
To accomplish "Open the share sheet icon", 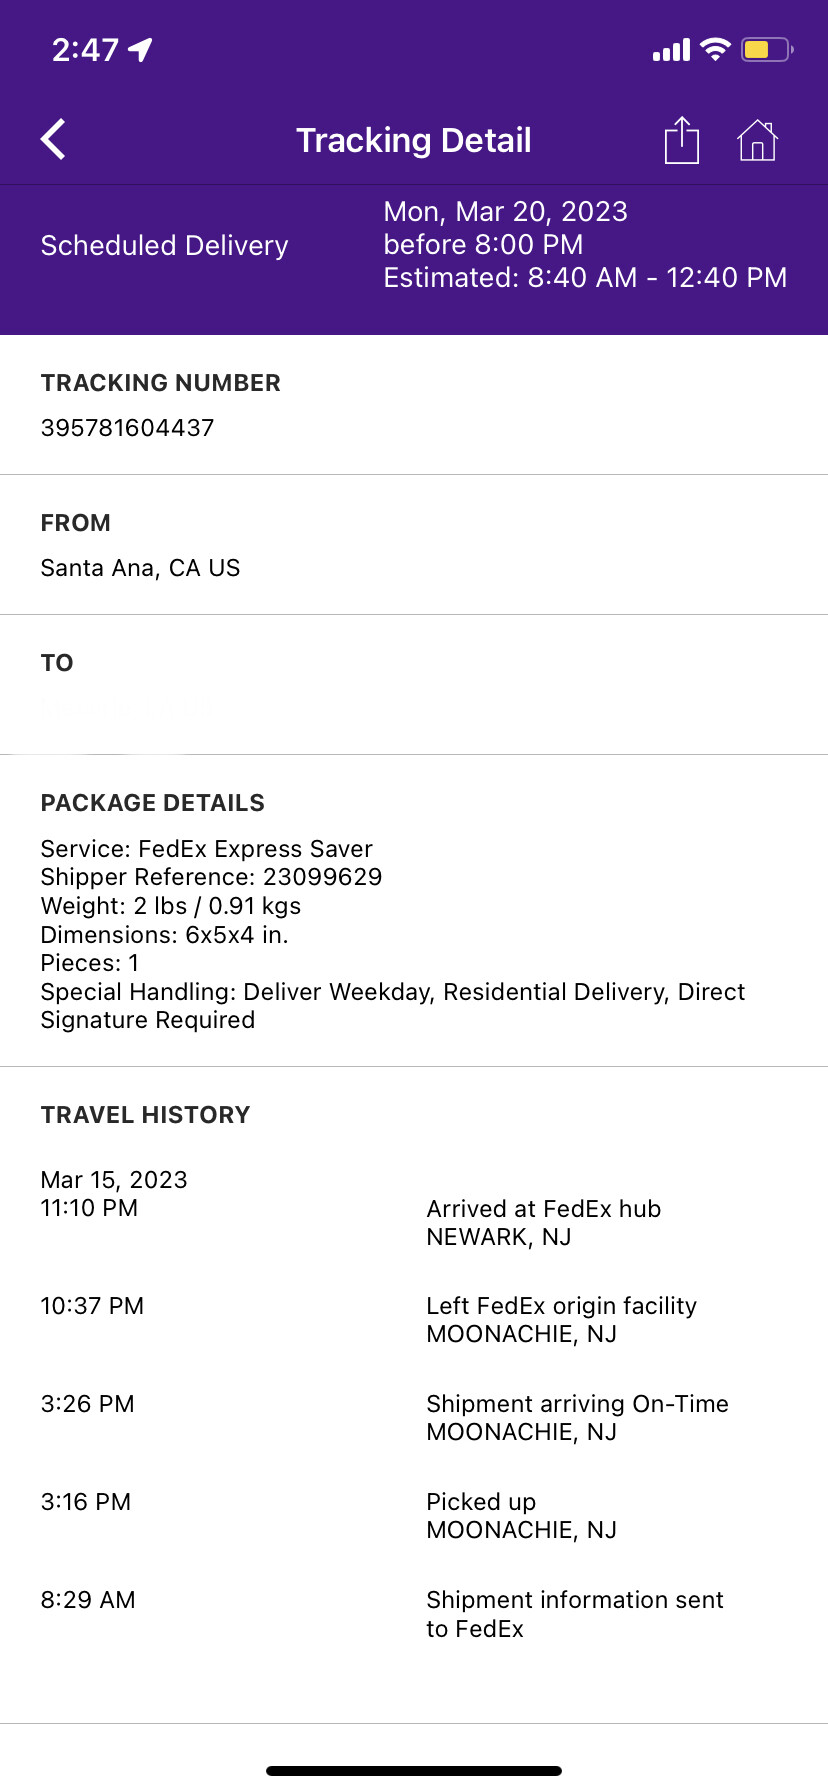I will pos(682,140).
